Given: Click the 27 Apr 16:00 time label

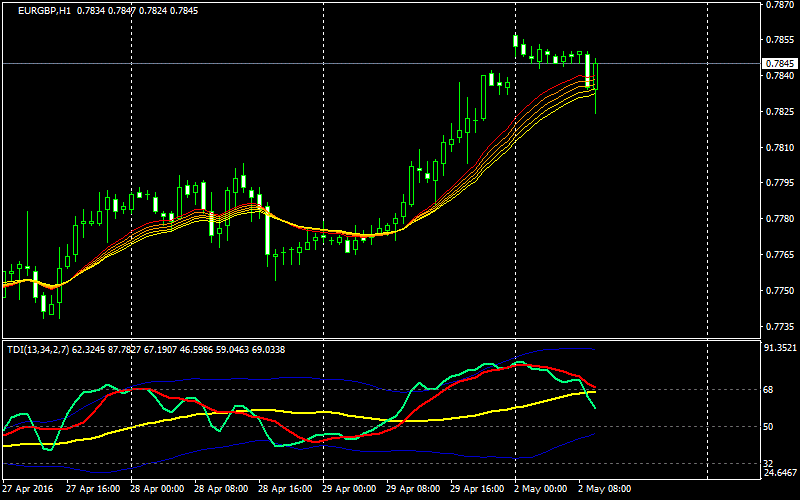Looking at the screenshot, I should (x=93, y=489).
